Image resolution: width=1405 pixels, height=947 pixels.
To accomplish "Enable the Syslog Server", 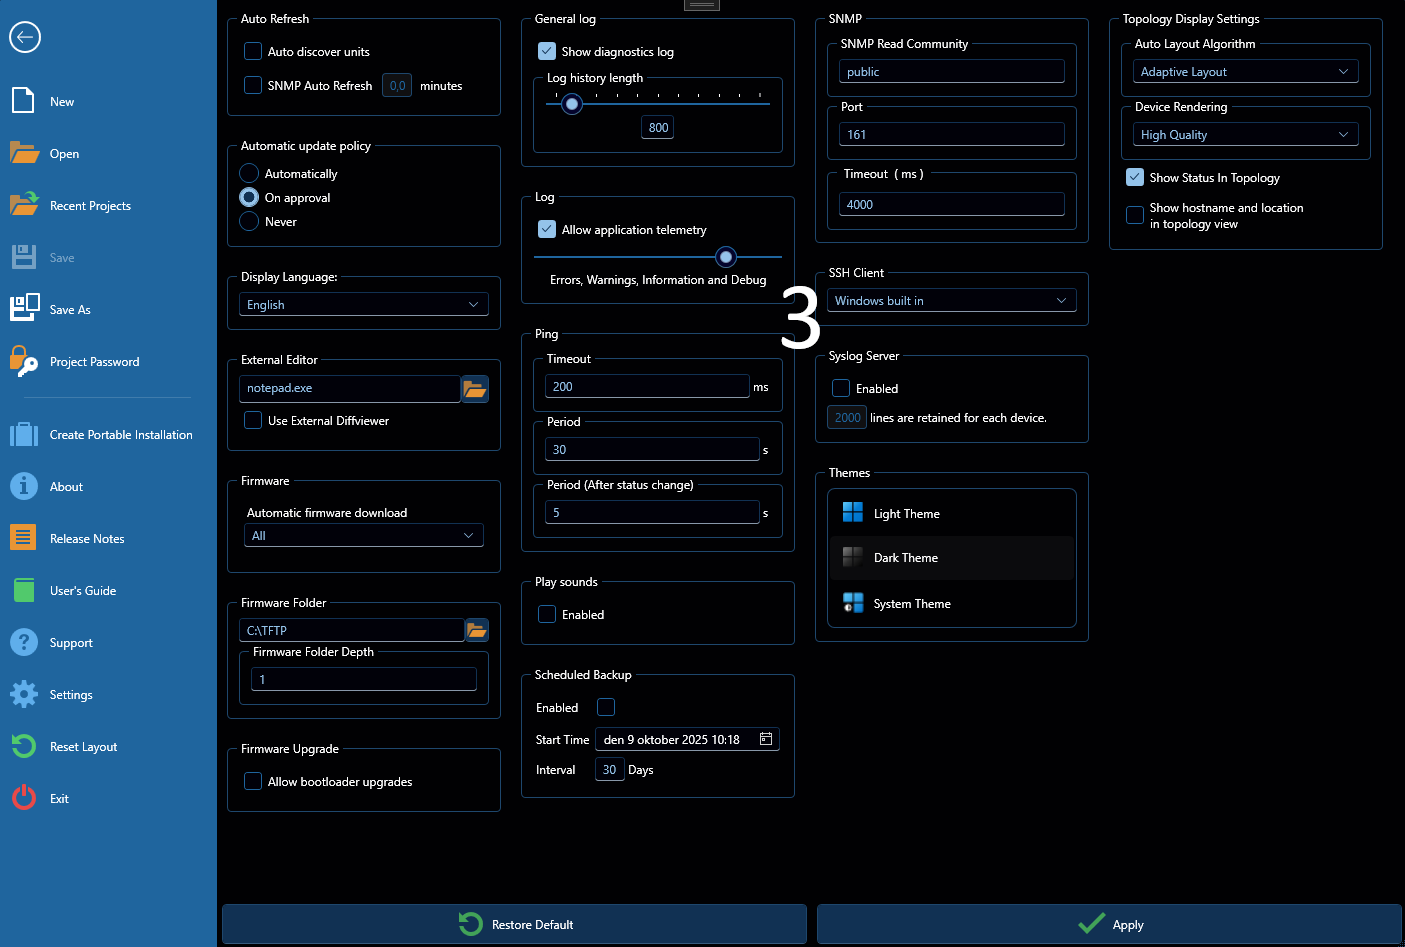I will point(840,388).
